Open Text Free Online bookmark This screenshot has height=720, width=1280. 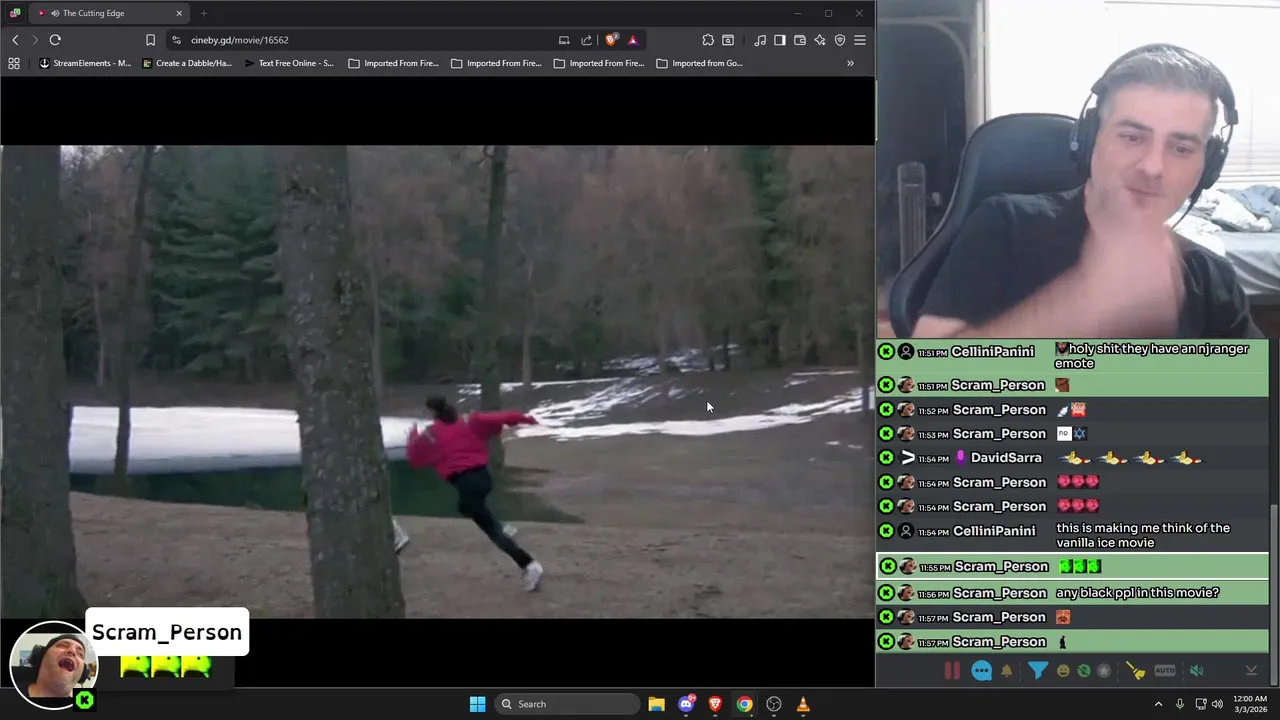(289, 63)
